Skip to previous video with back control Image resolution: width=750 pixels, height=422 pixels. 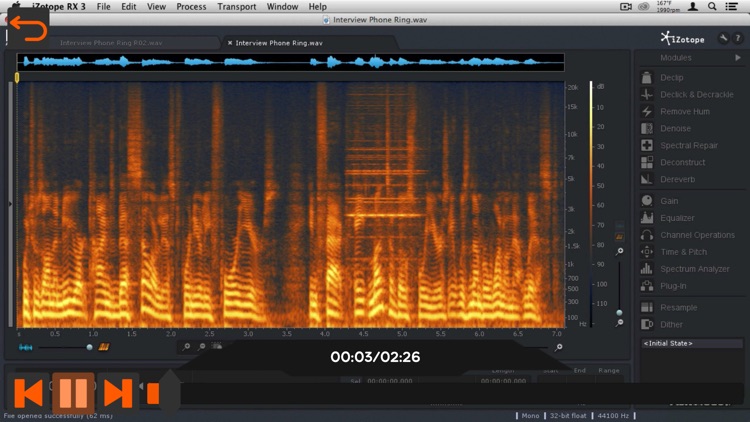click(x=29, y=393)
